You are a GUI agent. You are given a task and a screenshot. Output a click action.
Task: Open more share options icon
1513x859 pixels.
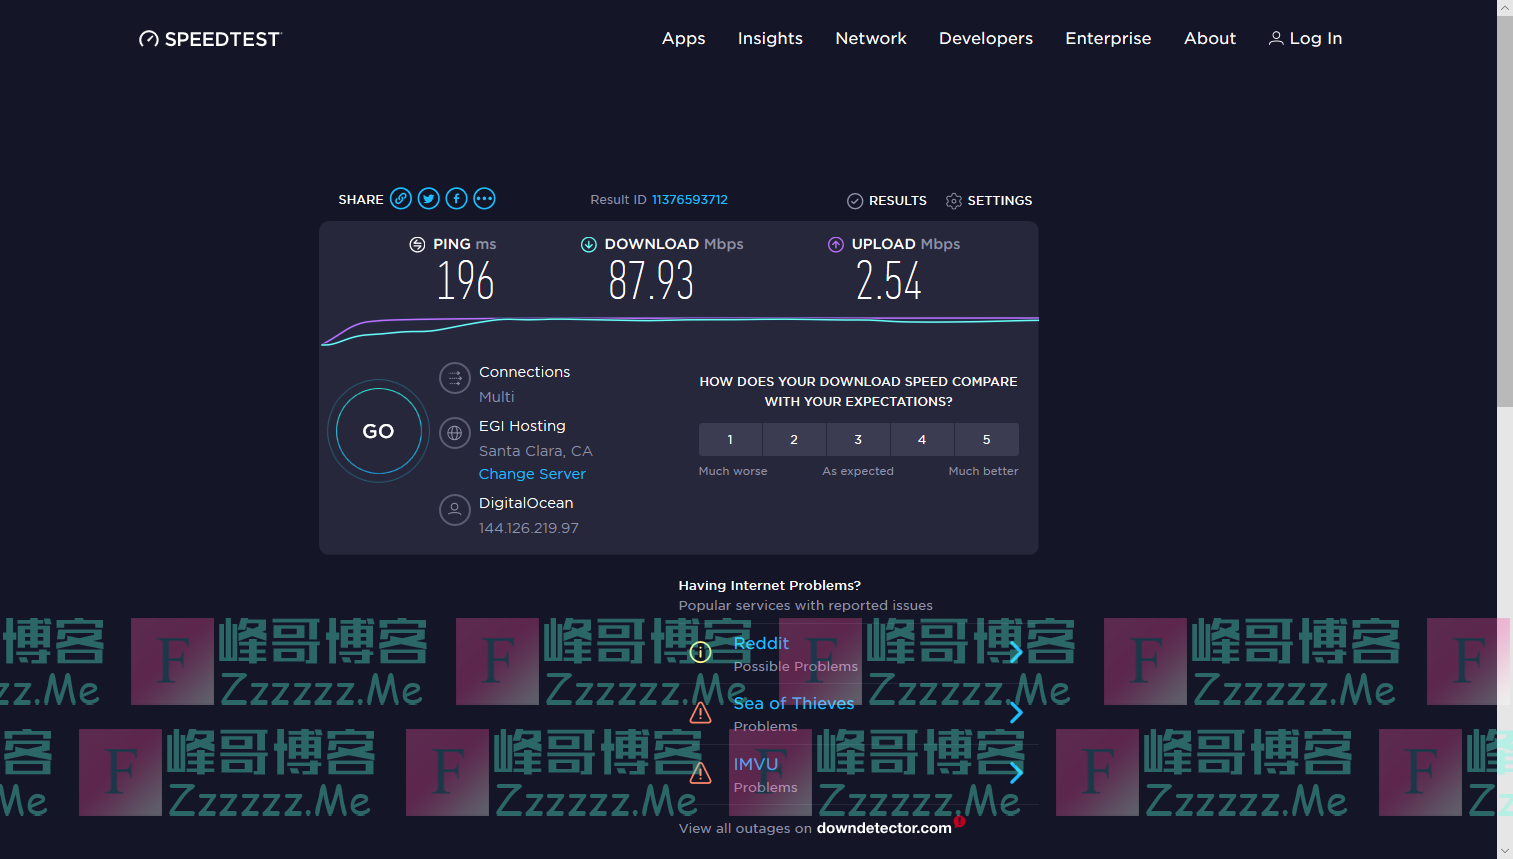click(x=484, y=199)
